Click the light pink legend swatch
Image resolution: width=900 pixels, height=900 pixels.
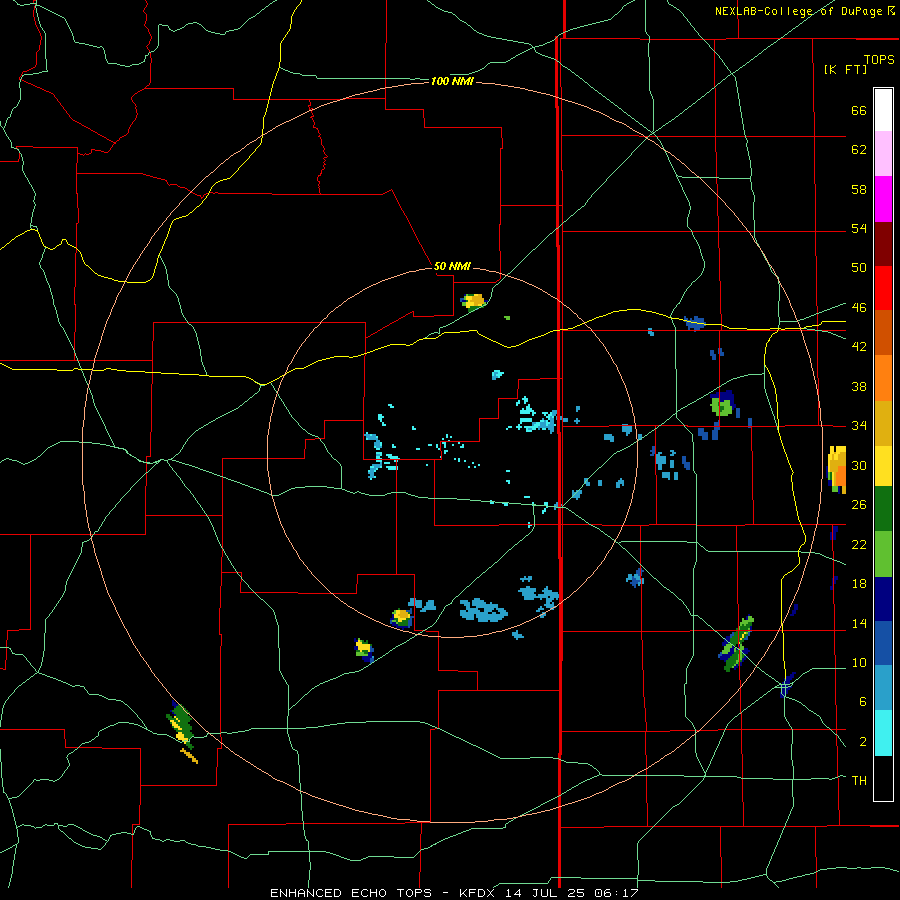tap(883, 153)
